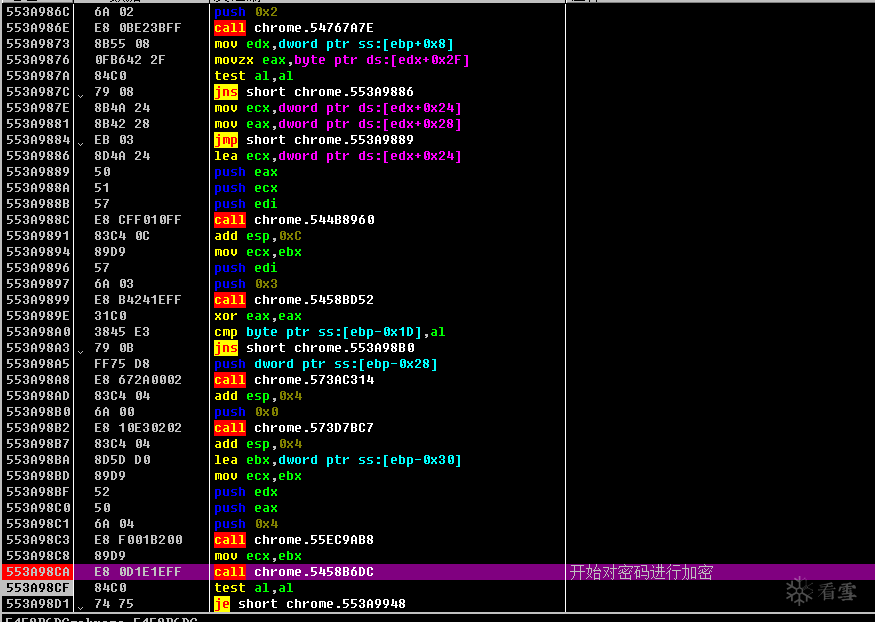
Task: Click mov ecx,ebx at address 553A98BD
Action: coord(258,476)
